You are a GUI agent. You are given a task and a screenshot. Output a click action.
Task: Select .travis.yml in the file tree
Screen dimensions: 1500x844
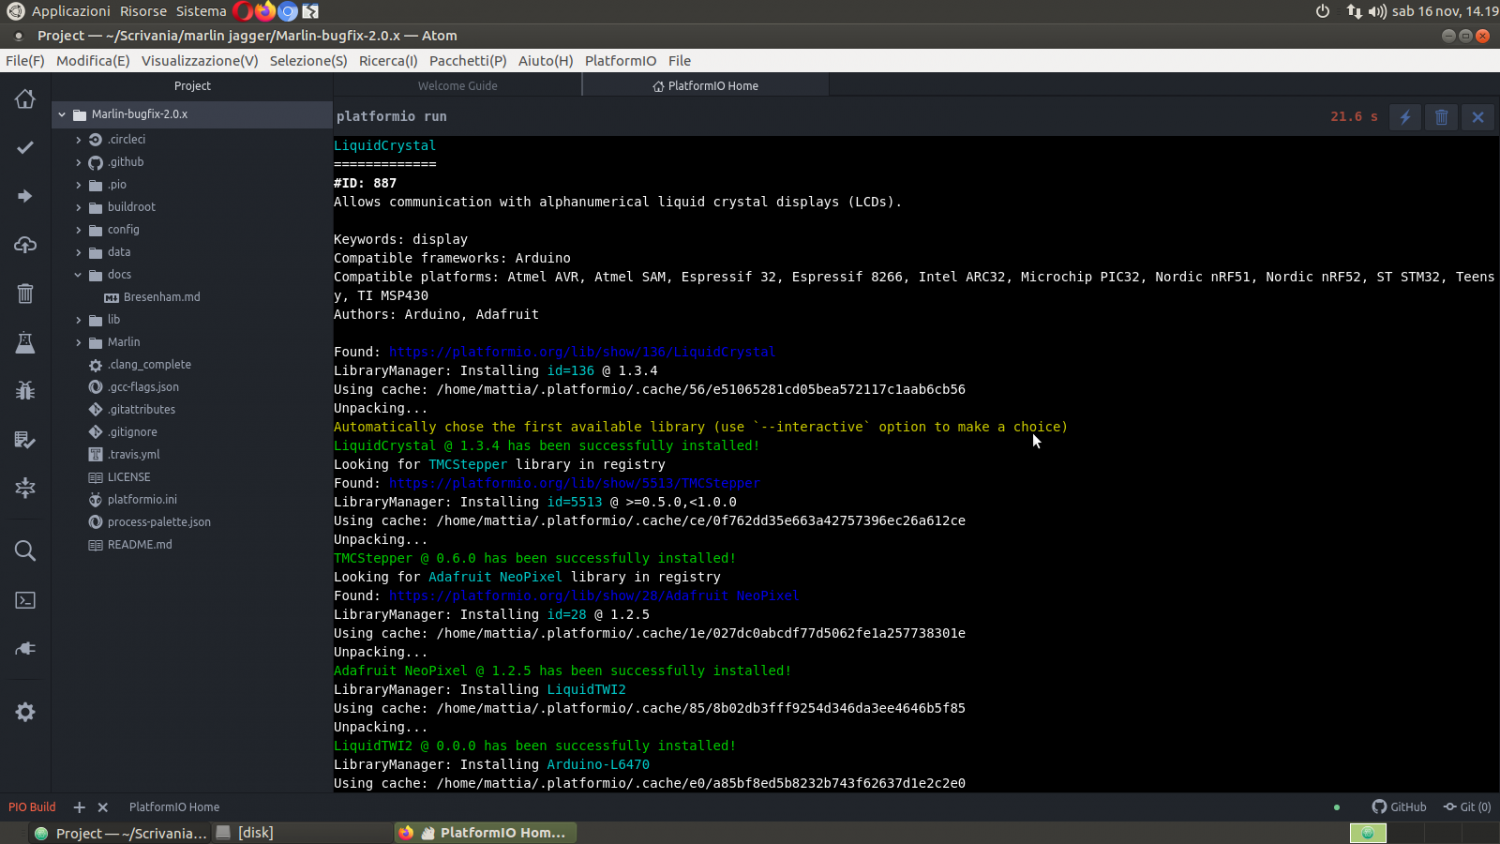point(134,455)
